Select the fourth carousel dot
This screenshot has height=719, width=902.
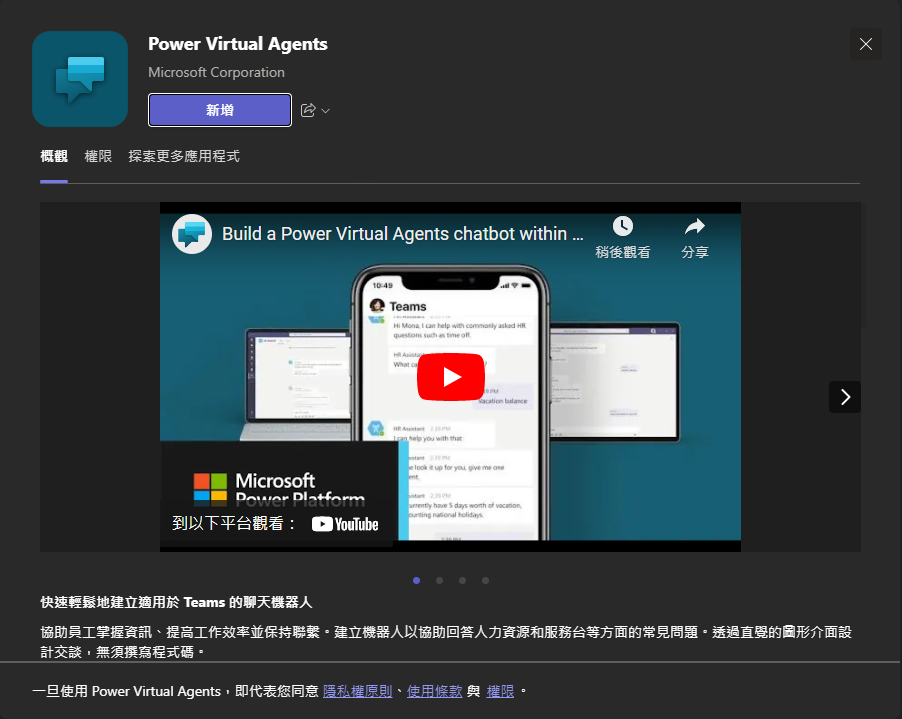pyautogui.click(x=486, y=580)
